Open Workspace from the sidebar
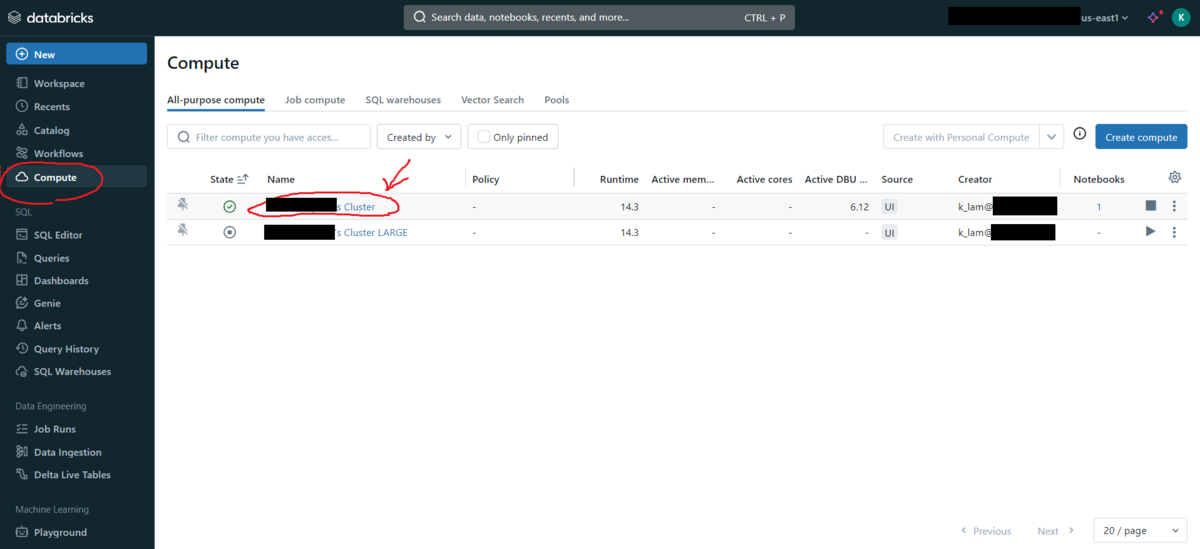Viewport: 1200px width, 549px height. click(59, 84)
